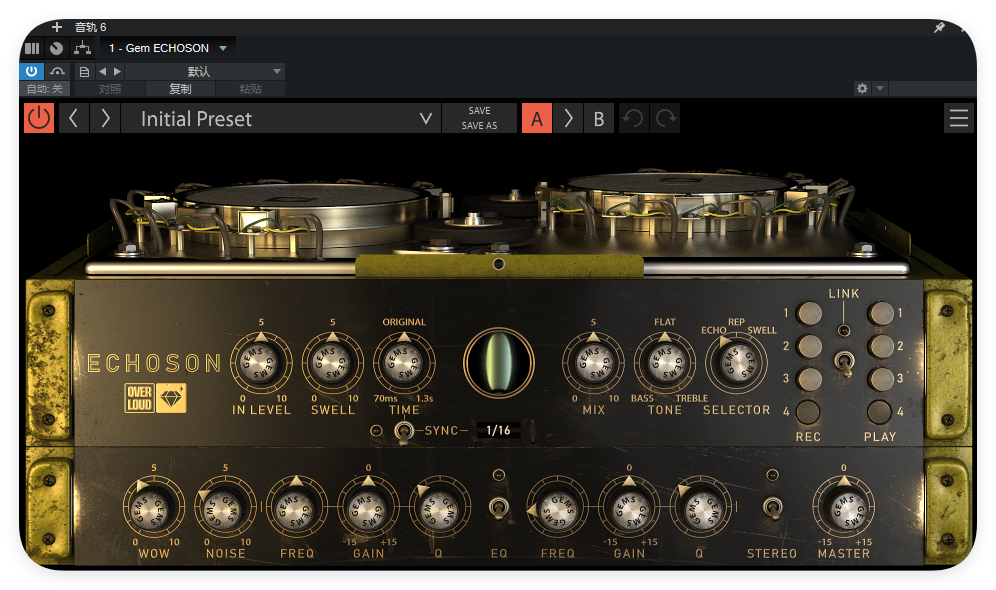The width and height of the screenshot is (996, 590).
Task: Flip the LINK toggle switch
Action: point(844,364)
